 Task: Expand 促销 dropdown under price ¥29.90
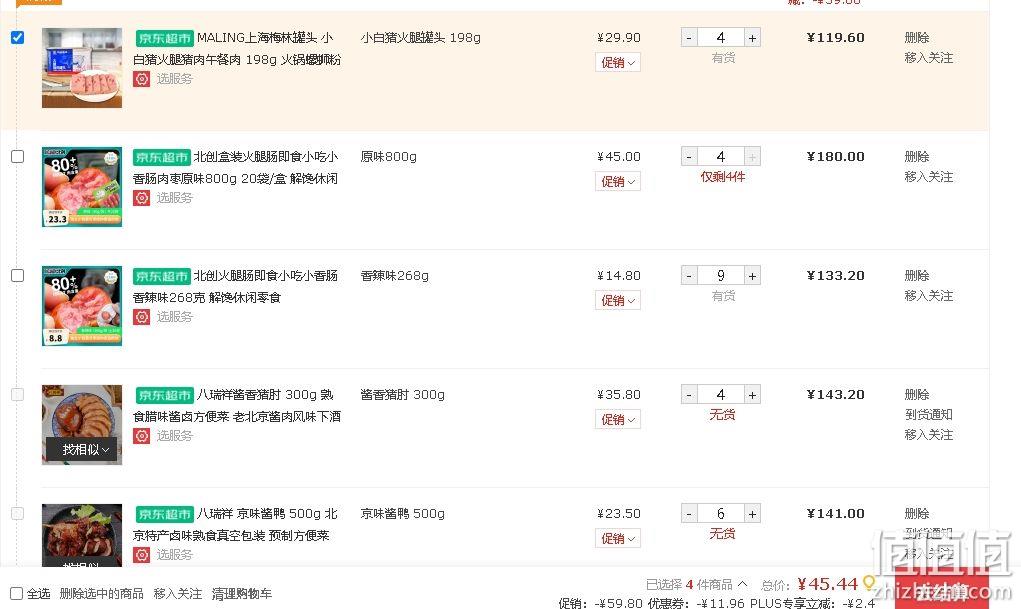(617, 63)
